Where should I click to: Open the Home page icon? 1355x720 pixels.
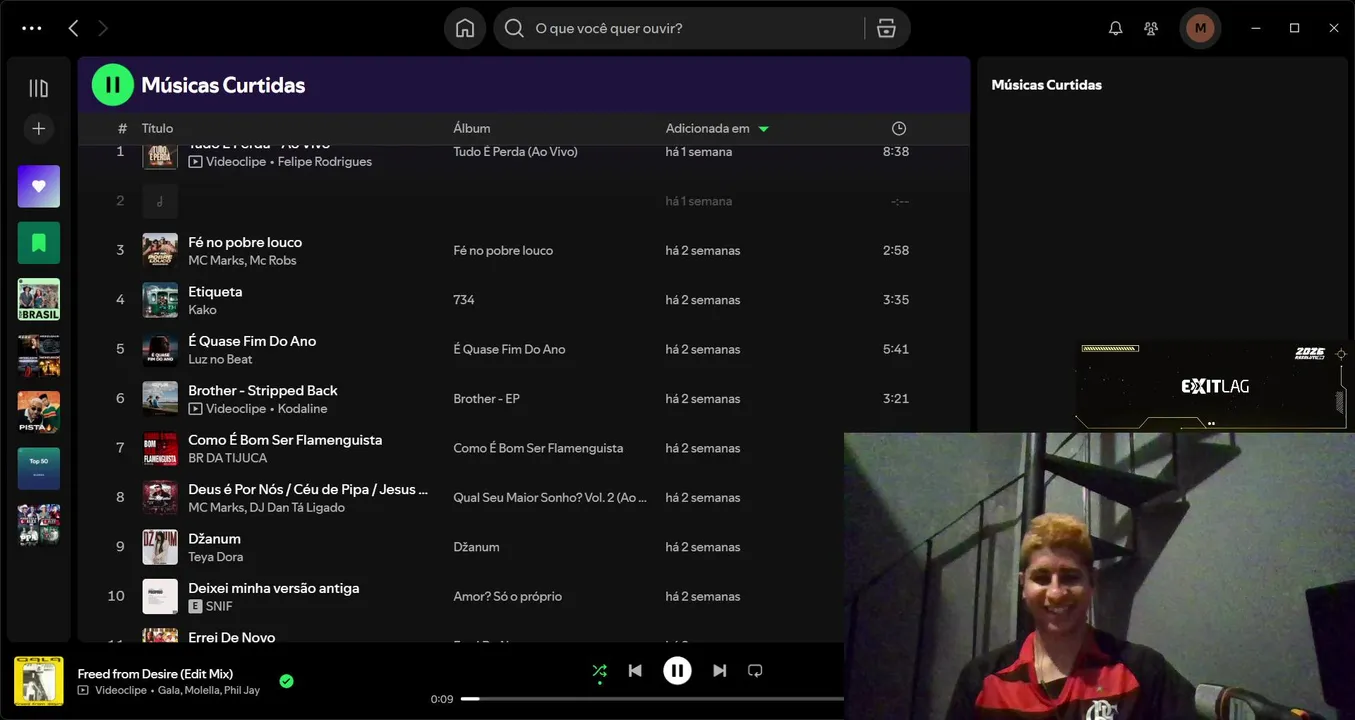coord(465,28)
